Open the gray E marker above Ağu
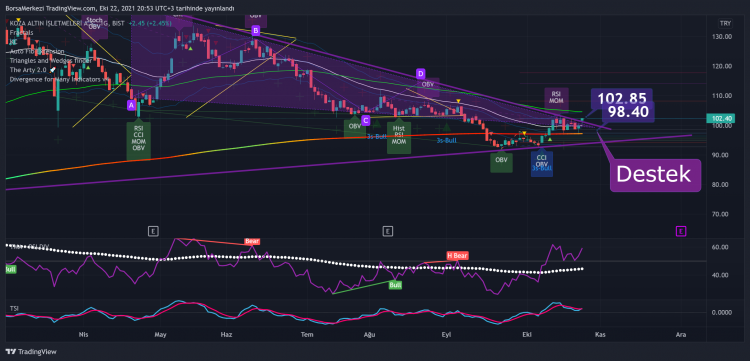 [x=387, y=231]
